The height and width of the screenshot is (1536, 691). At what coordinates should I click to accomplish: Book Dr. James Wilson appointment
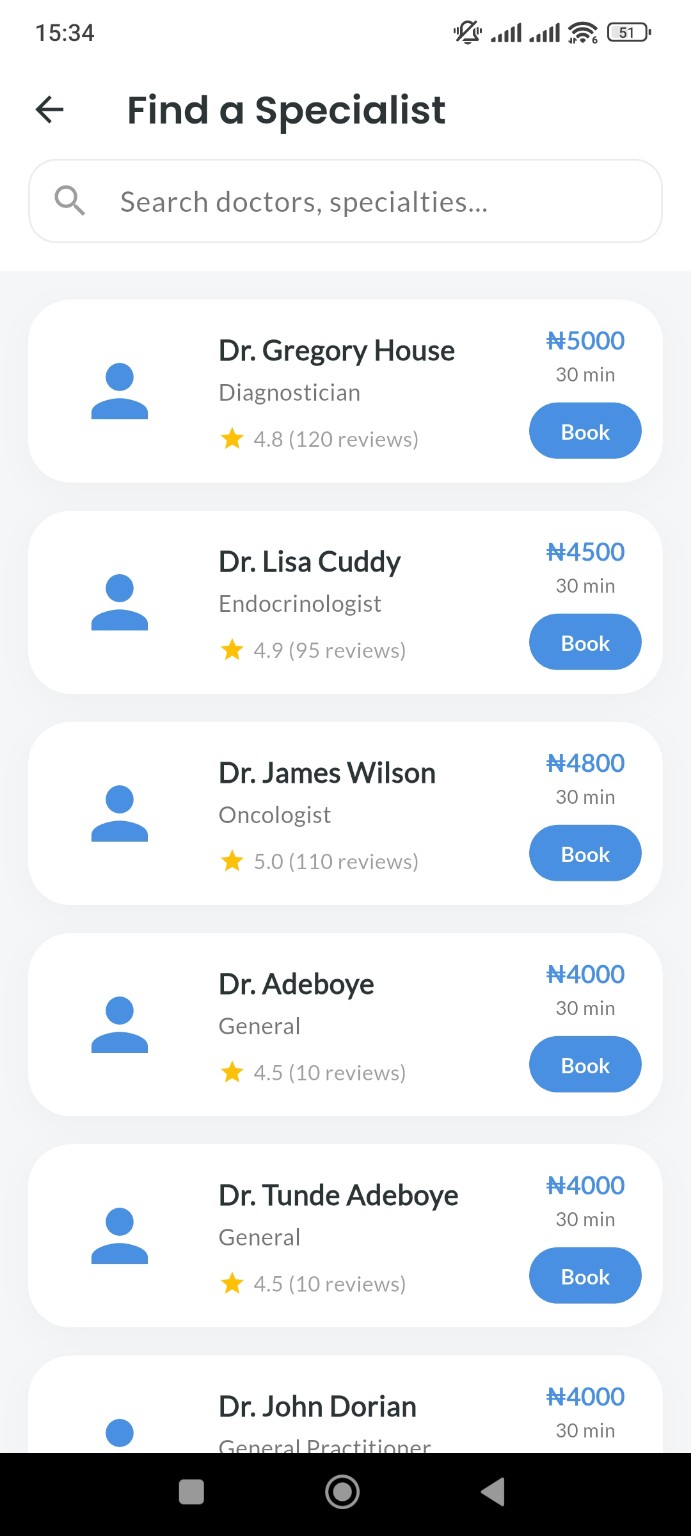(x=585, y=853)
